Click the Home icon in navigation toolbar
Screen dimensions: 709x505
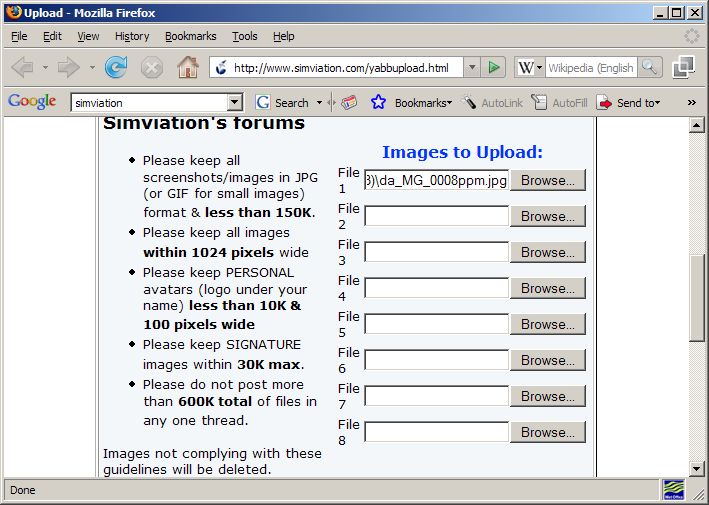[187, 67]
